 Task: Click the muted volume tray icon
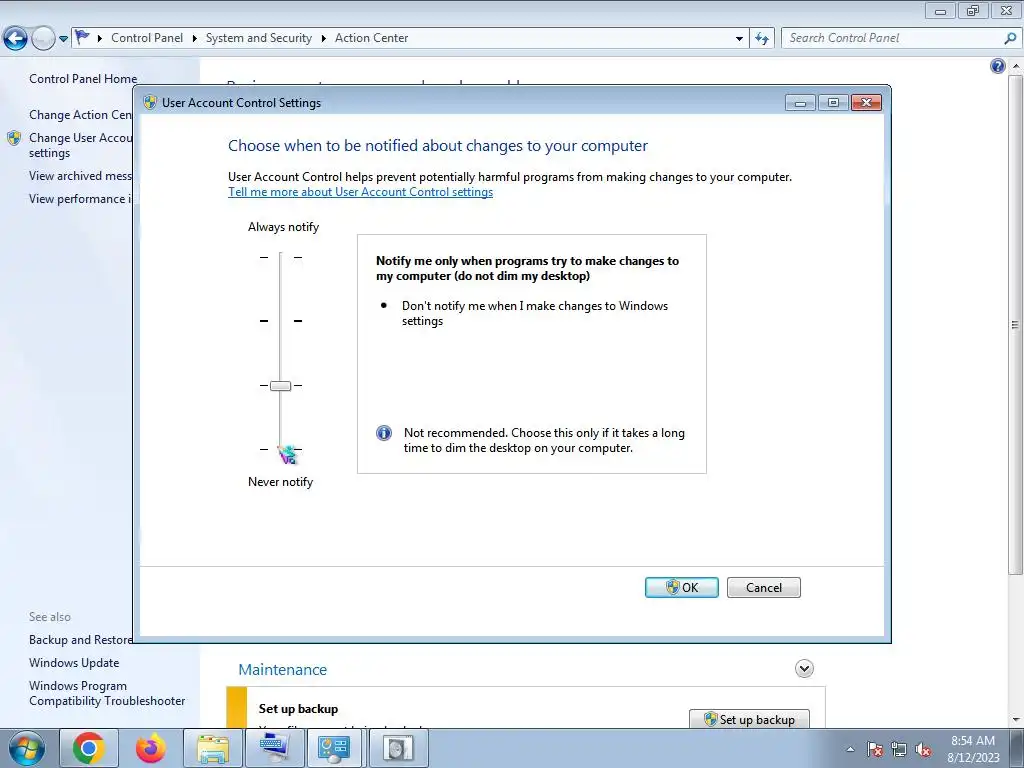[923, 749]
